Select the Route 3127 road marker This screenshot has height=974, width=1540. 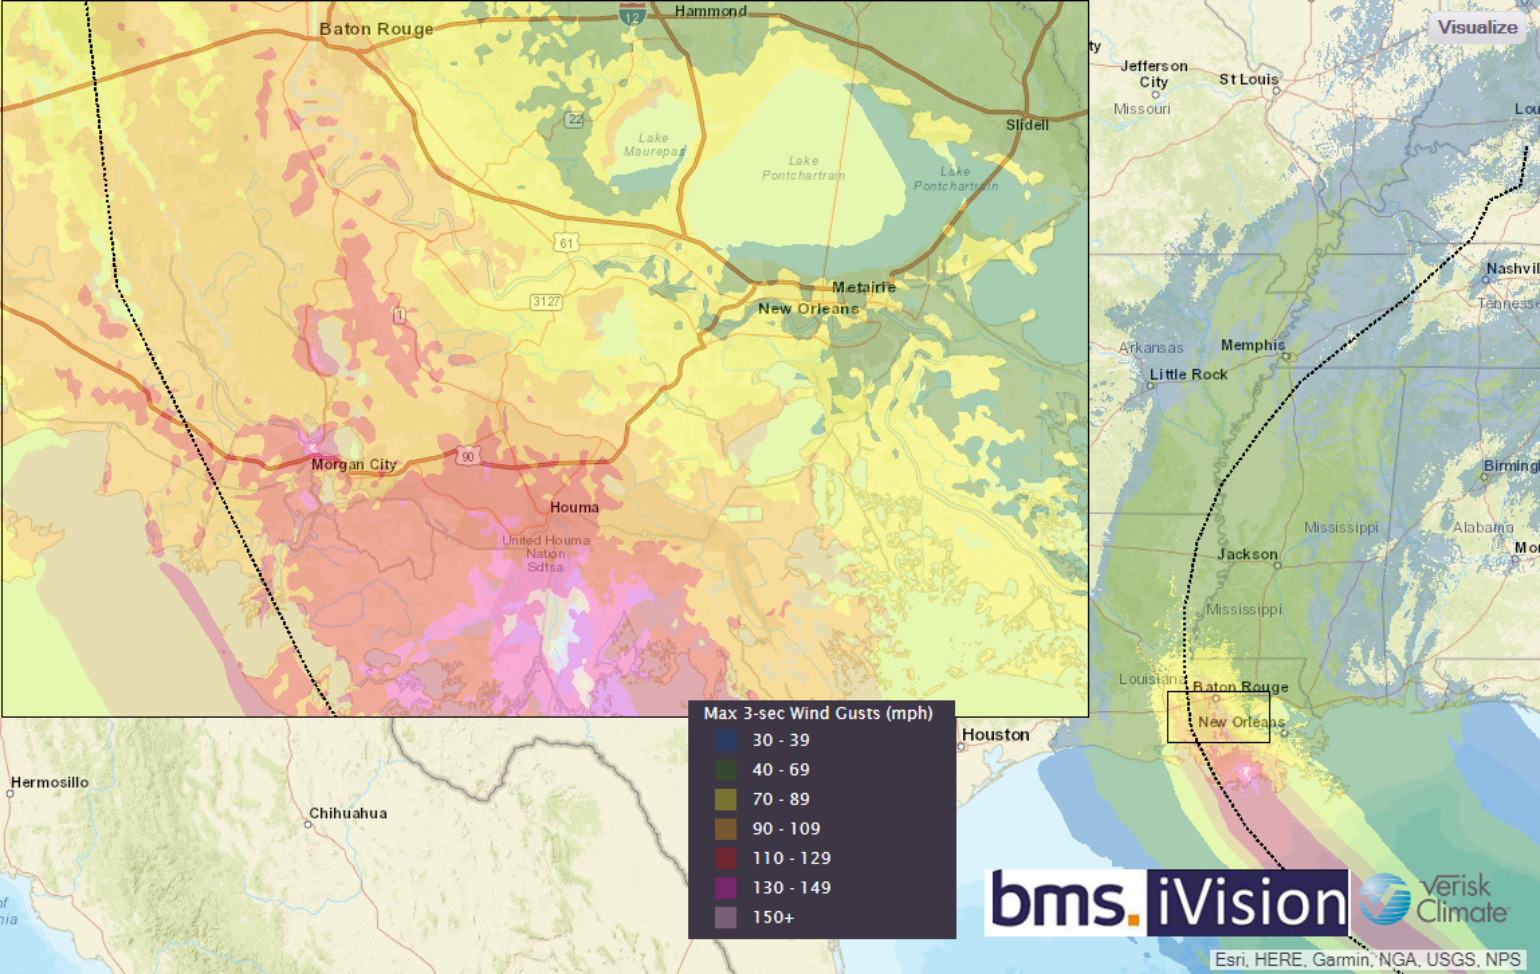tap(546, 302)
